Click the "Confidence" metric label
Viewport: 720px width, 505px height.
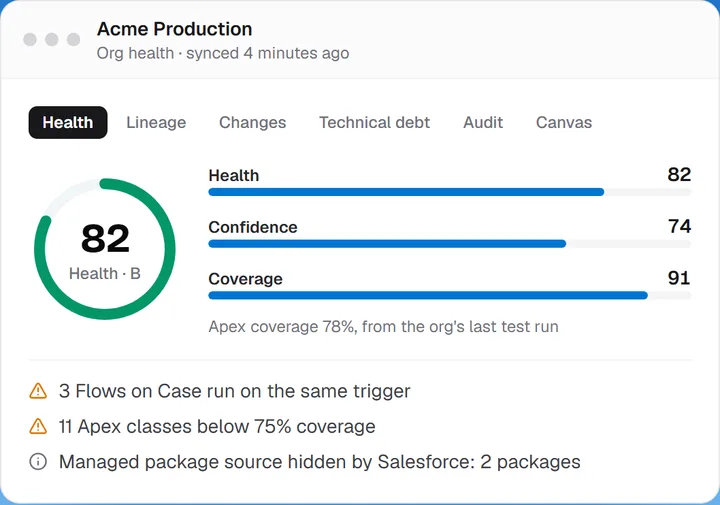point(253,227)
